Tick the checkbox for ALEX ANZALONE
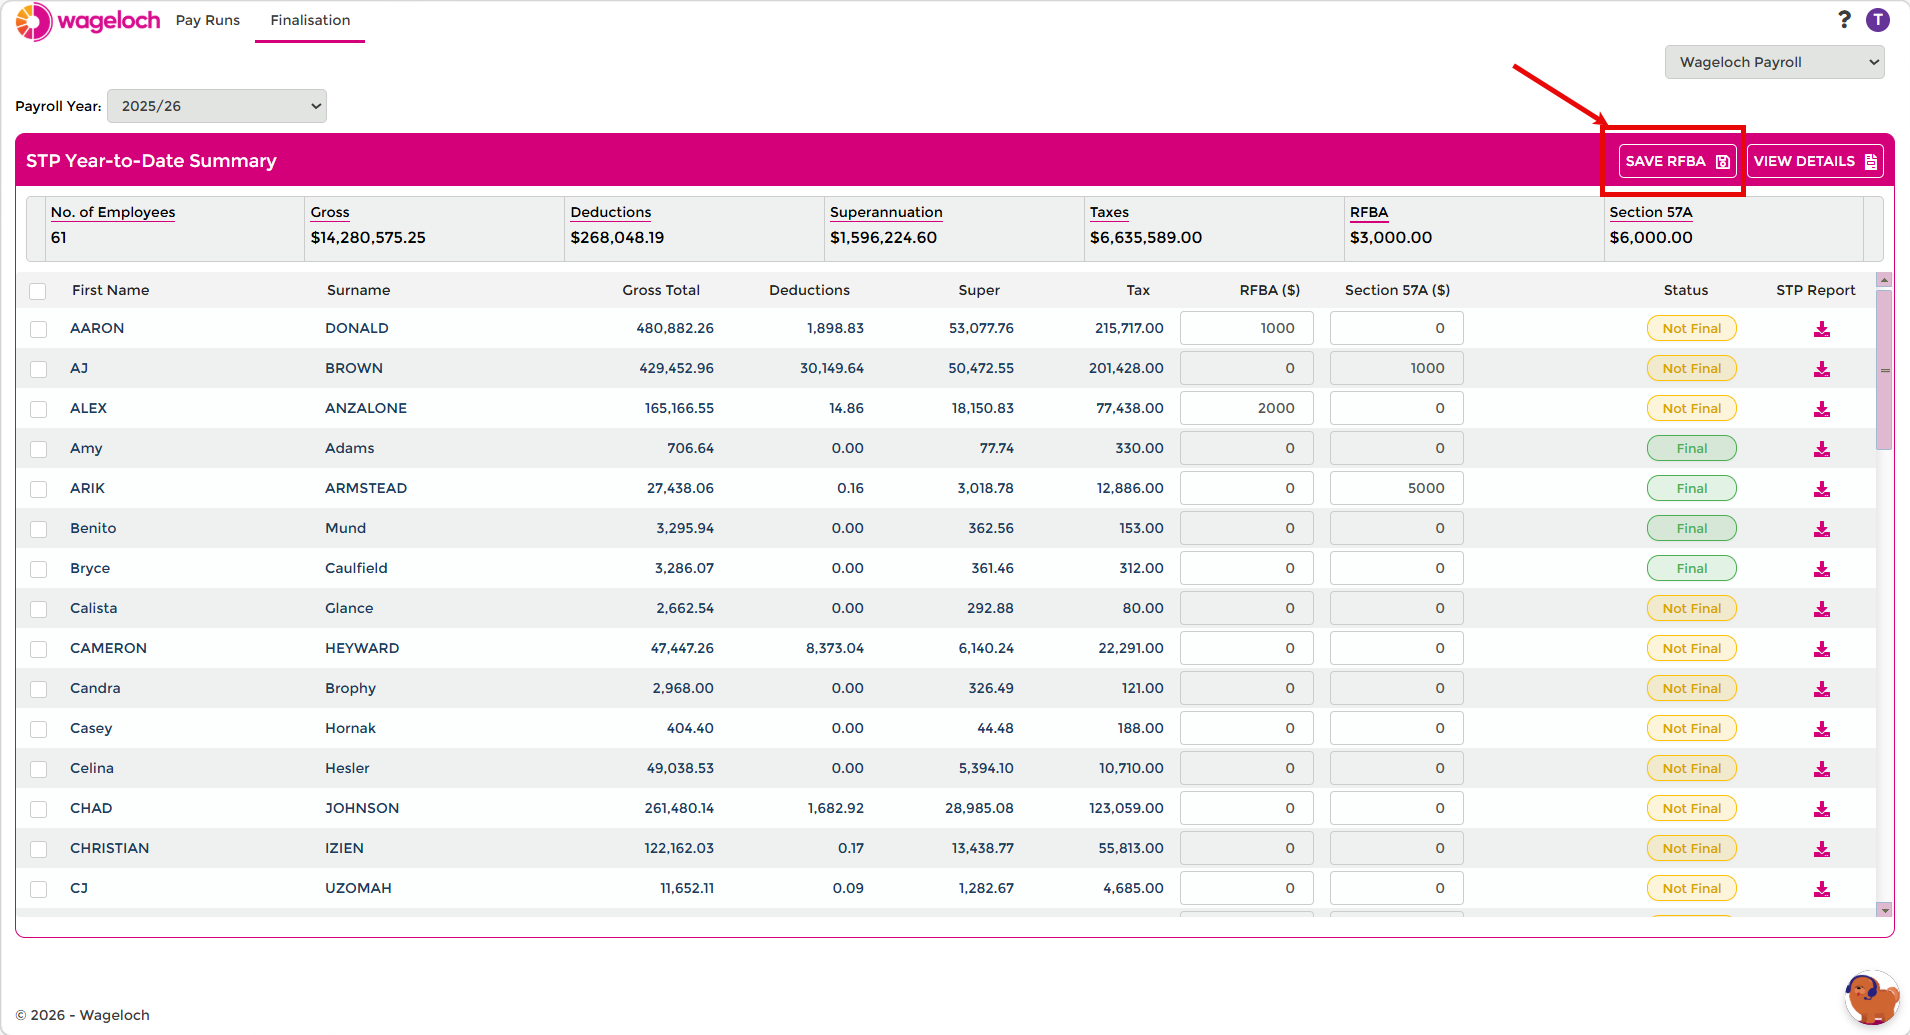Image resolution: width=1910 pixels, height=1035 pixels. [x=38, y=409]
